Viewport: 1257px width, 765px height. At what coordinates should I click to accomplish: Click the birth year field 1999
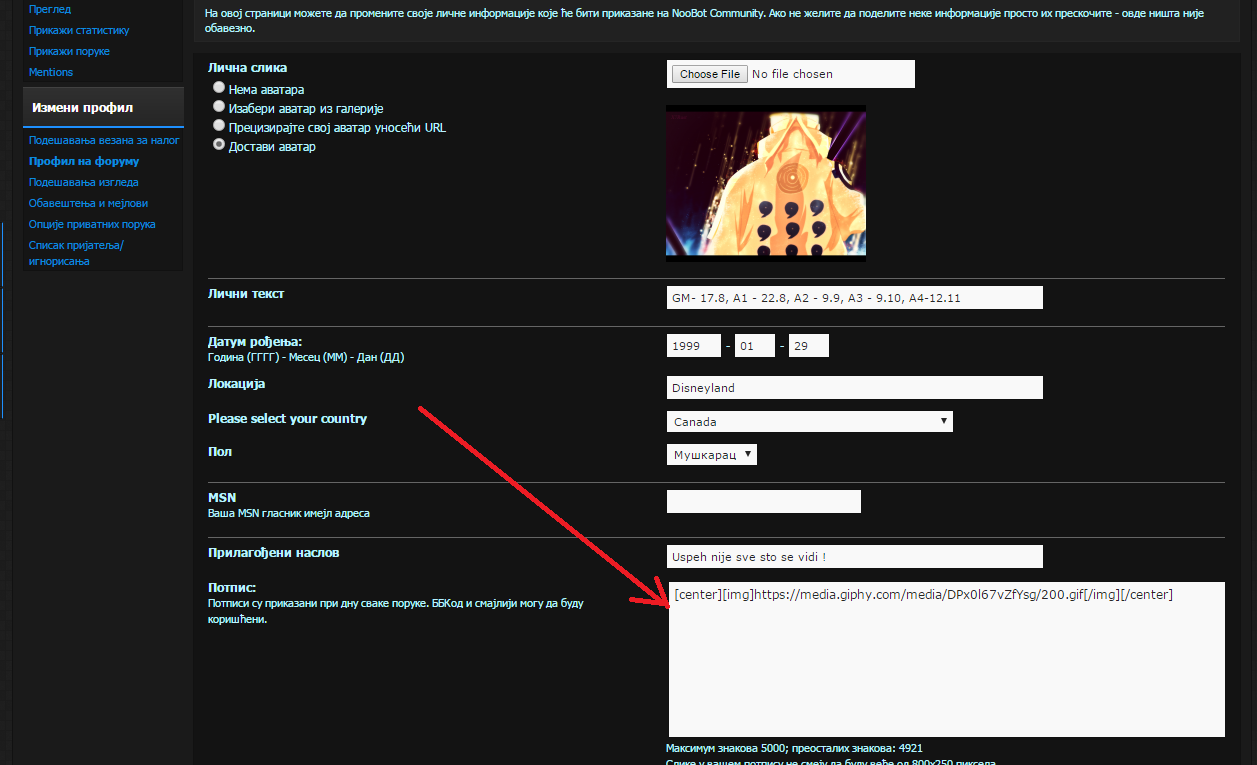click(x=693, y=346)
